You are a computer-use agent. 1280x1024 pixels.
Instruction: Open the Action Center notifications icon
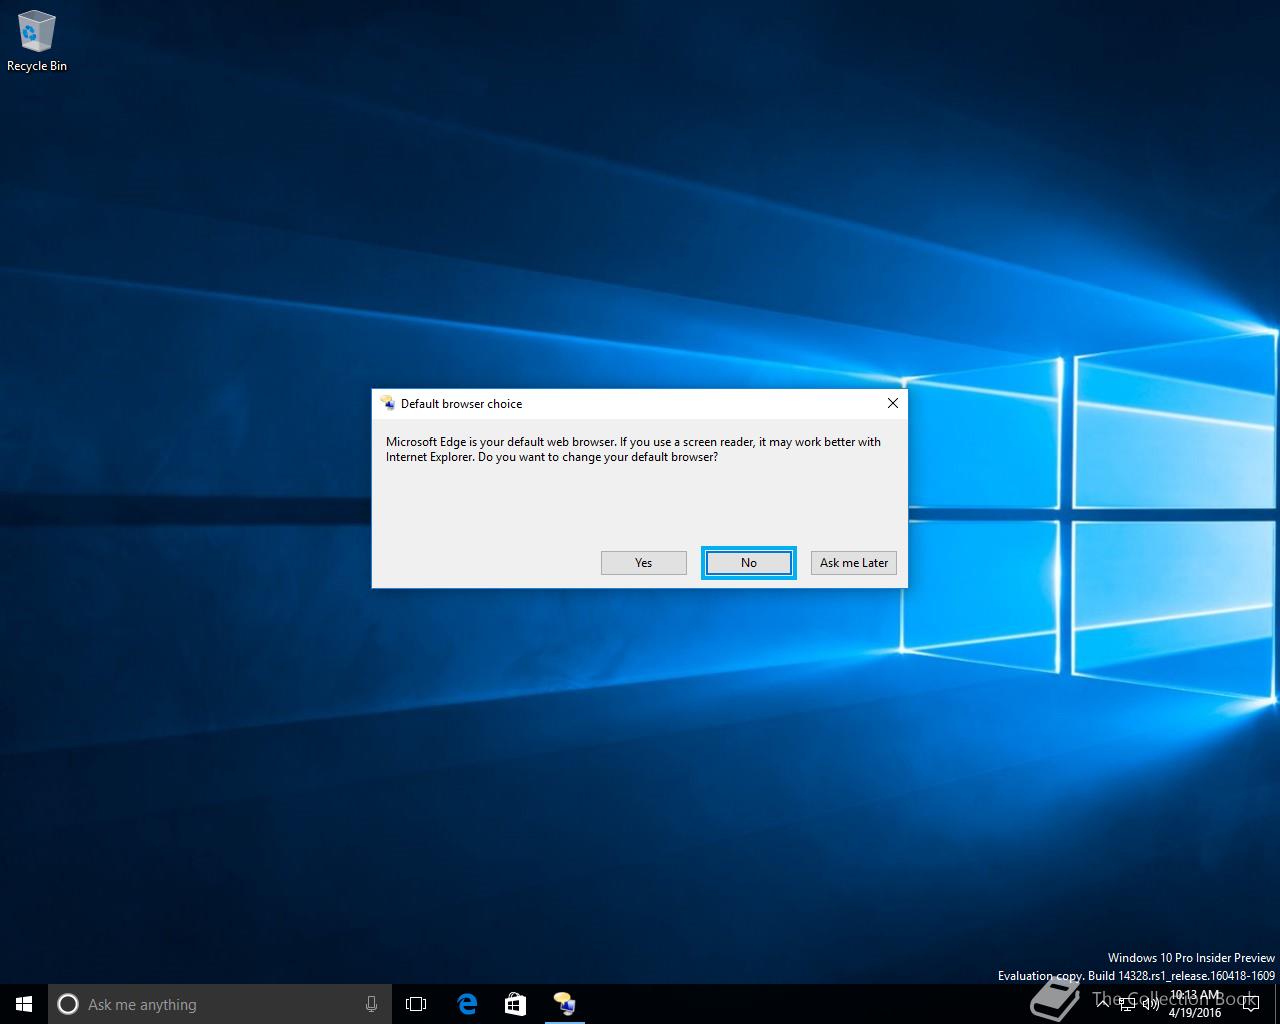1250,1005
